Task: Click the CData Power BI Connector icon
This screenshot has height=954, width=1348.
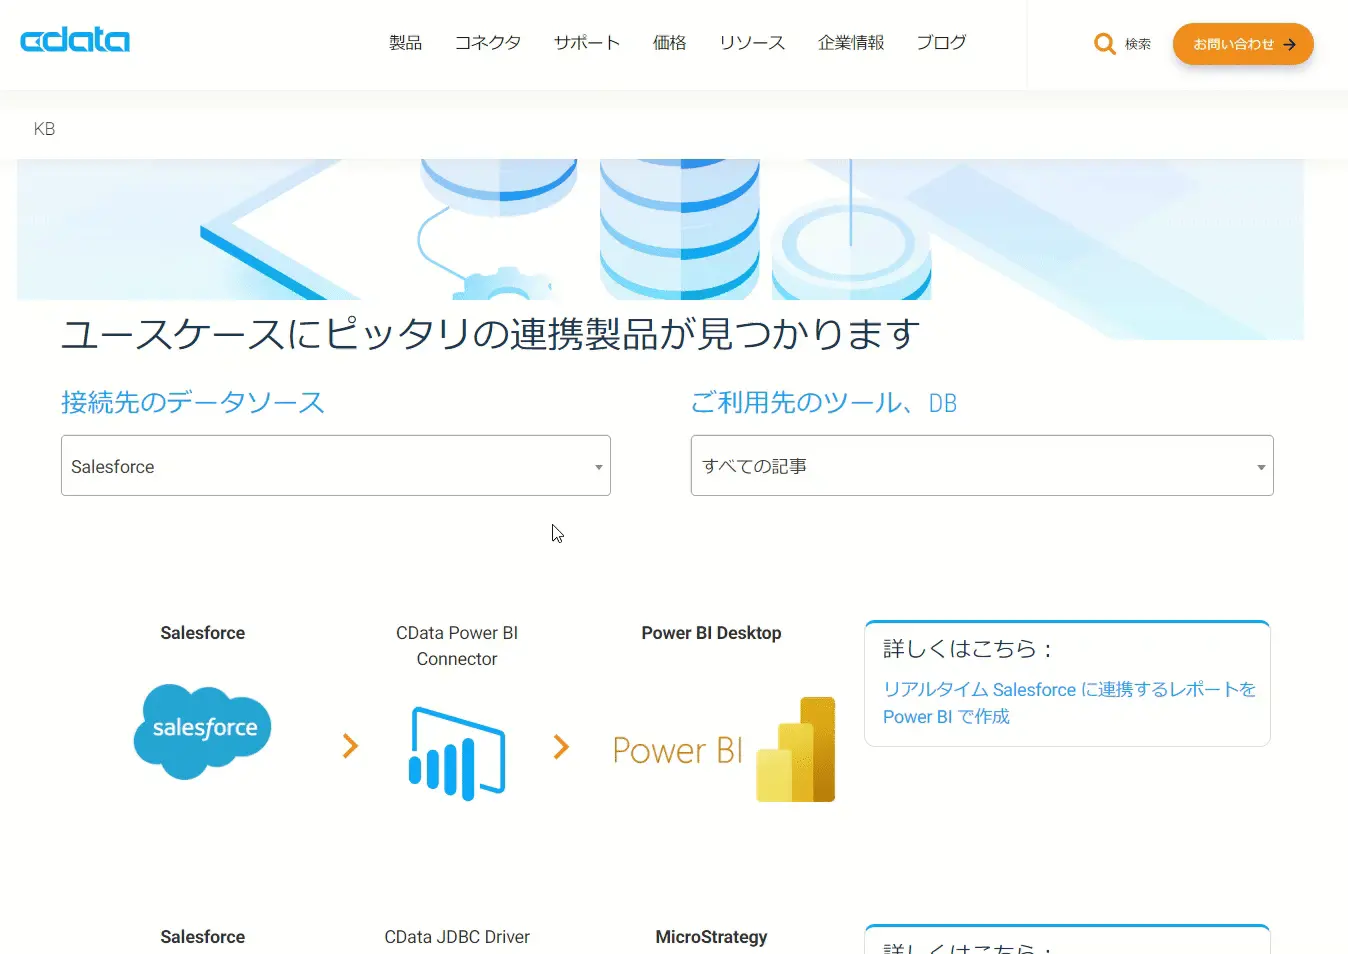Action: [456, 751]
